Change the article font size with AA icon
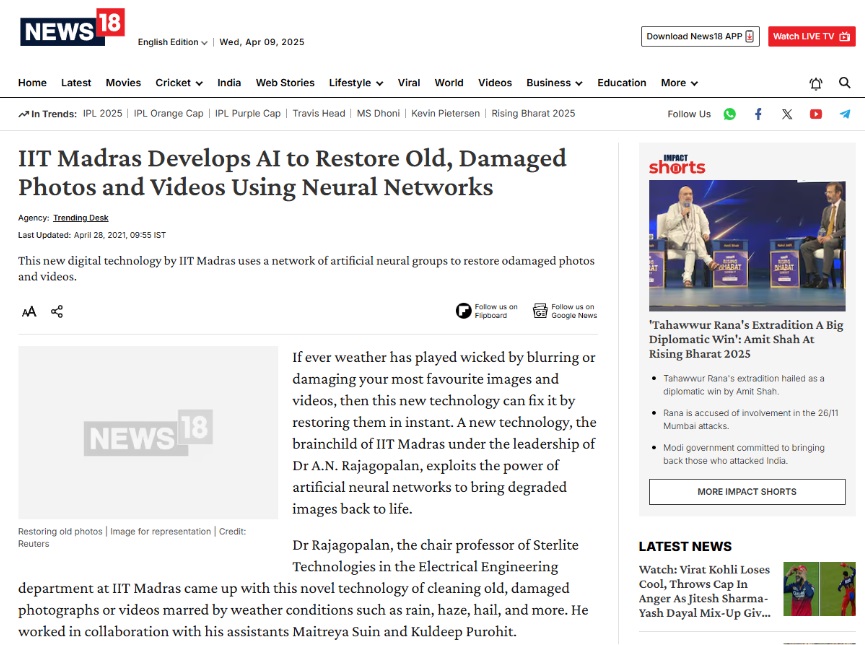The width and height of the screenshot is (865, 645). (29, 312)
